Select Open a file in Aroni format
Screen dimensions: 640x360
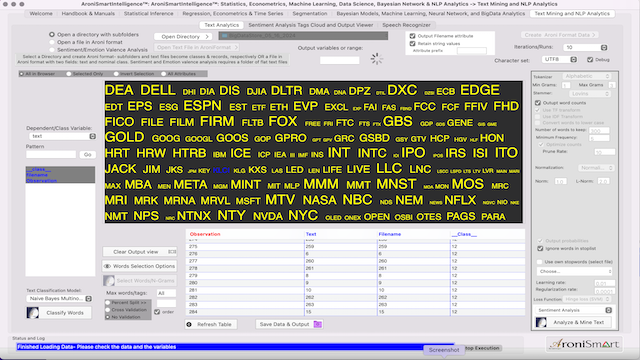(x=52, y=42)
